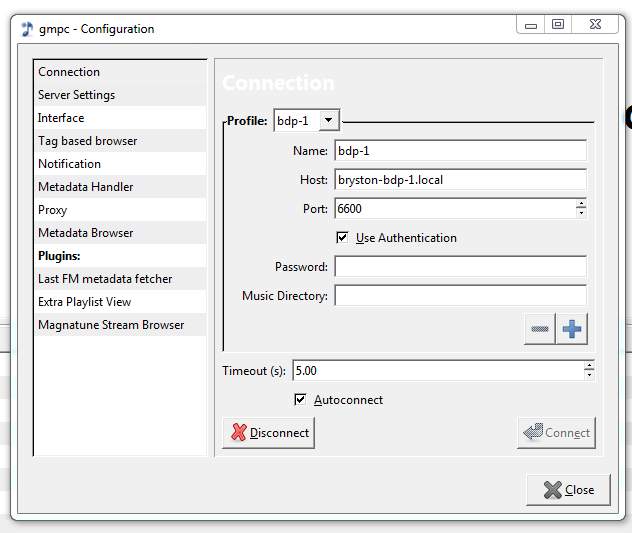This screenshot has height=533, width=632.
Task: Click the Password input field
Action: (x=460, y=267)
